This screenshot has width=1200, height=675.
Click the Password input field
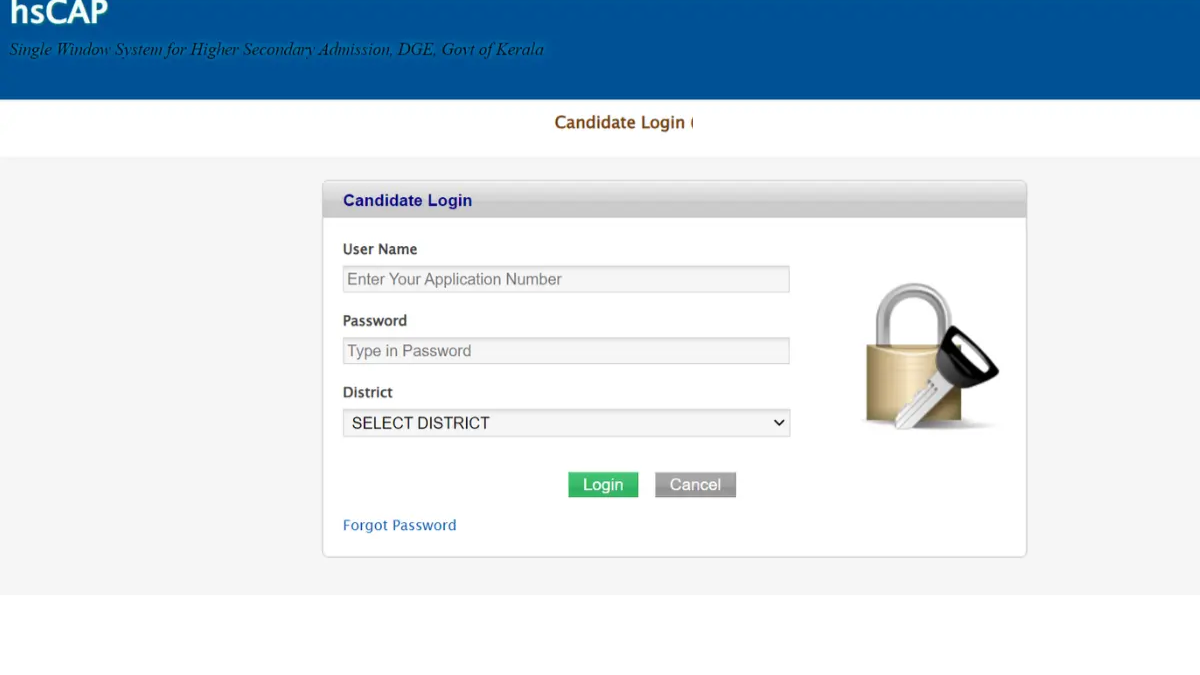pos(566,351)
